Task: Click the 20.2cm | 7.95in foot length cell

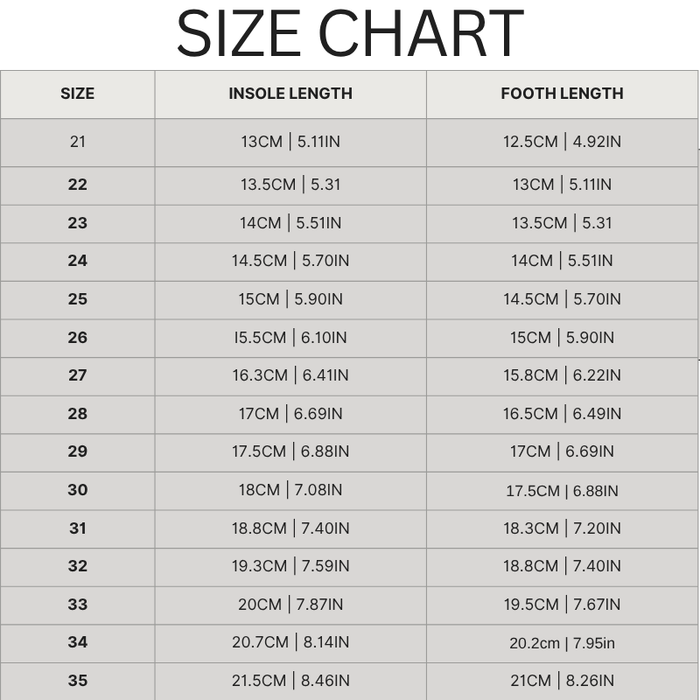Action: tap(562, 643)
